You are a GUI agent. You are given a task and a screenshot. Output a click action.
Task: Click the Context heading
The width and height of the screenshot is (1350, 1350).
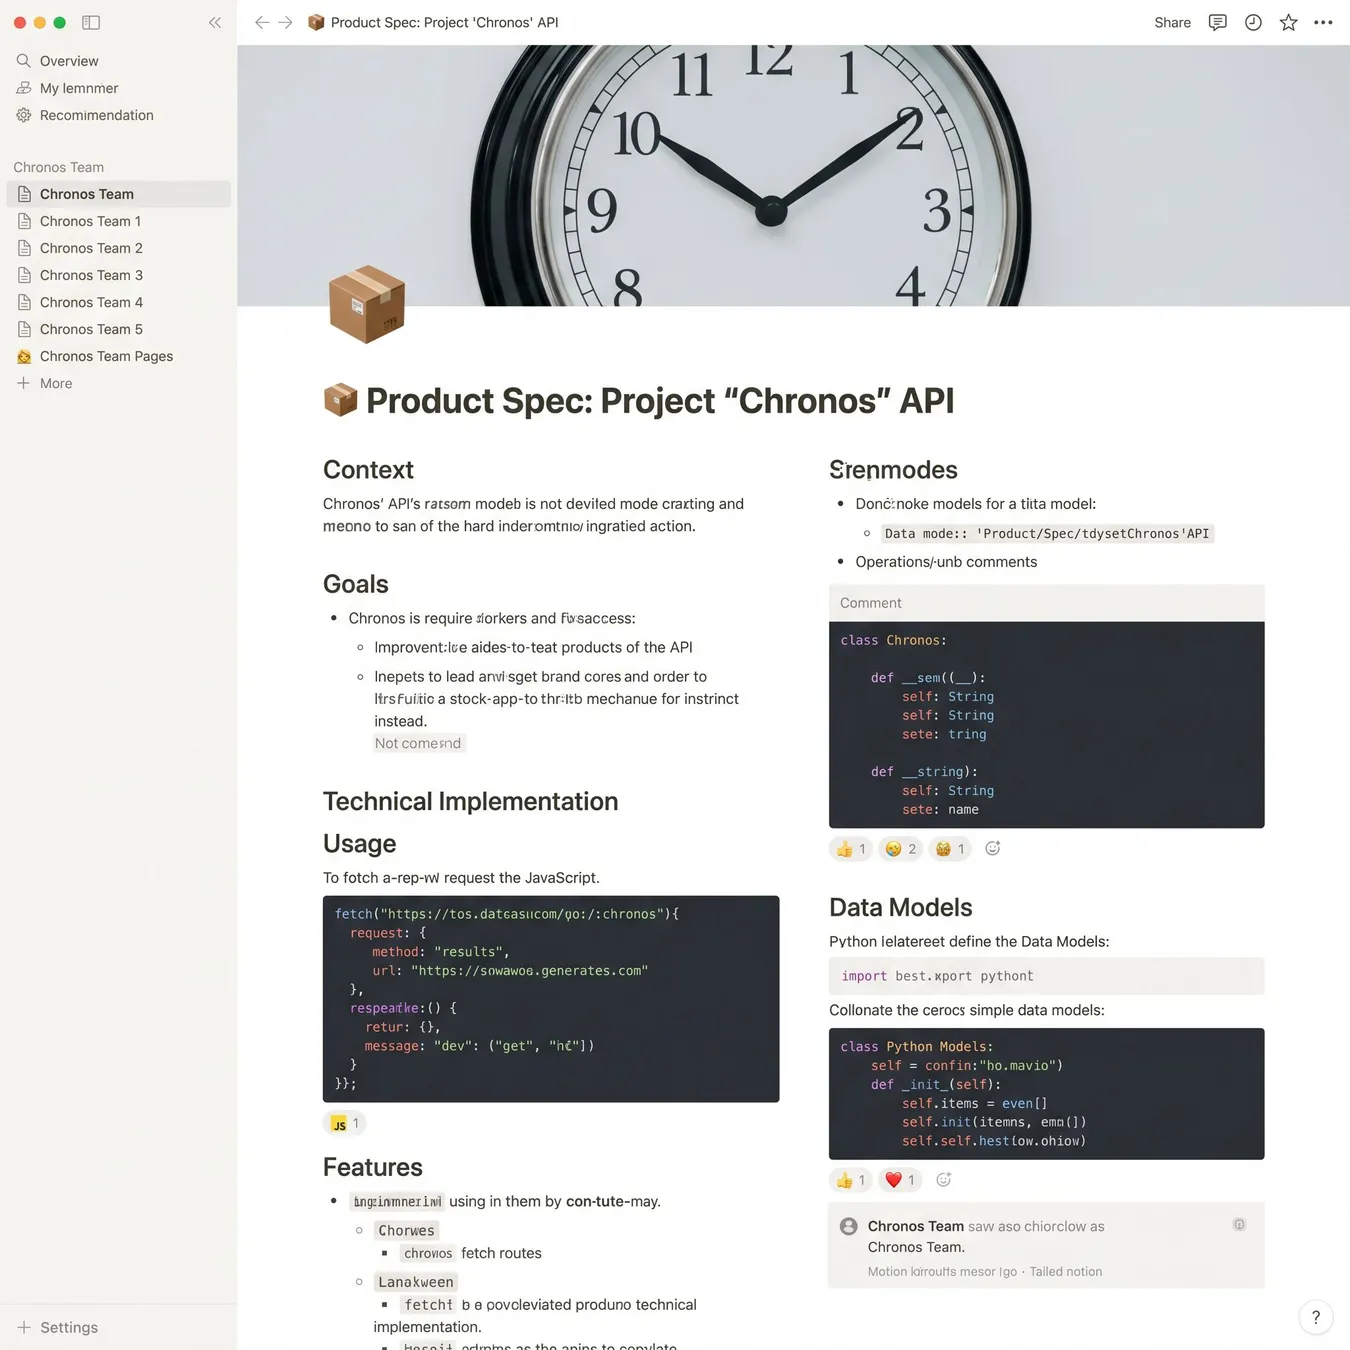pos(368,470)
